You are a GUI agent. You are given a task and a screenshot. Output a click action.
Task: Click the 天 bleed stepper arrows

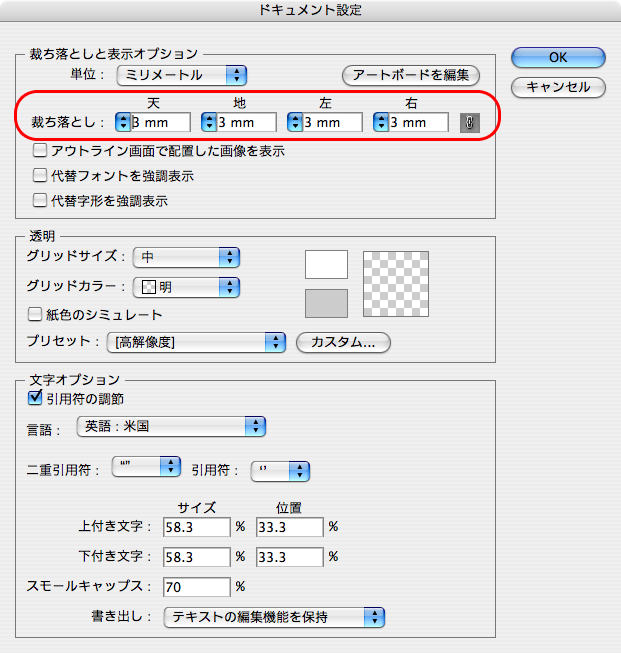(123, 122)
